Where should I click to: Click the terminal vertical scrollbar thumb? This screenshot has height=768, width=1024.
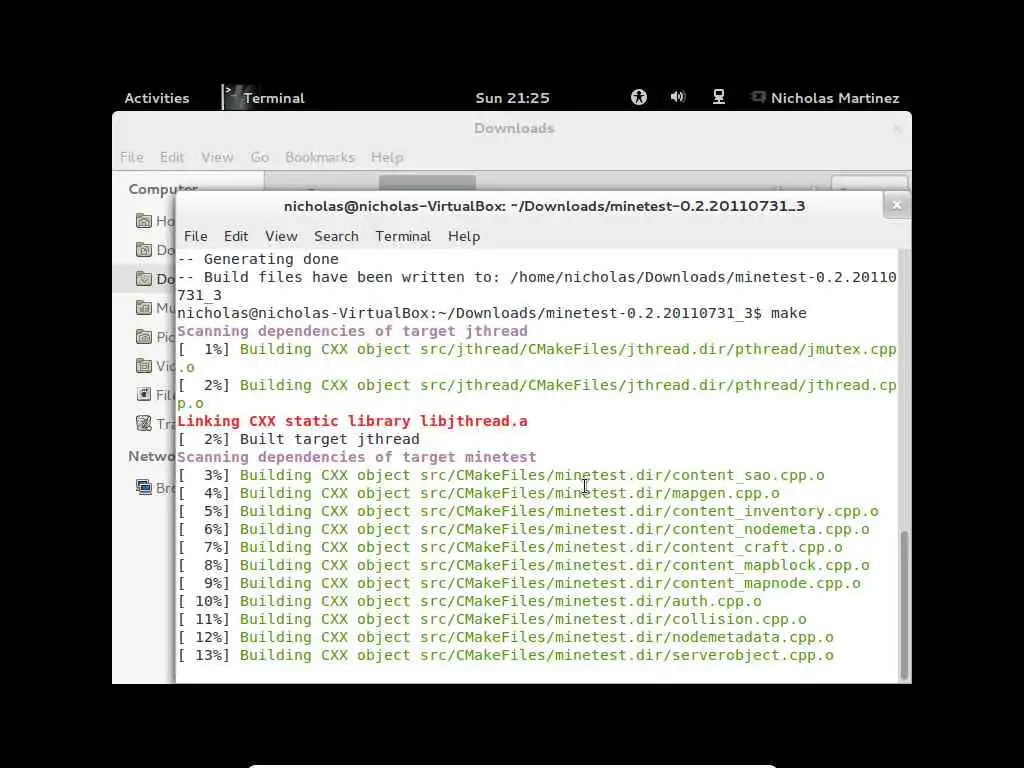pos(904,605)
